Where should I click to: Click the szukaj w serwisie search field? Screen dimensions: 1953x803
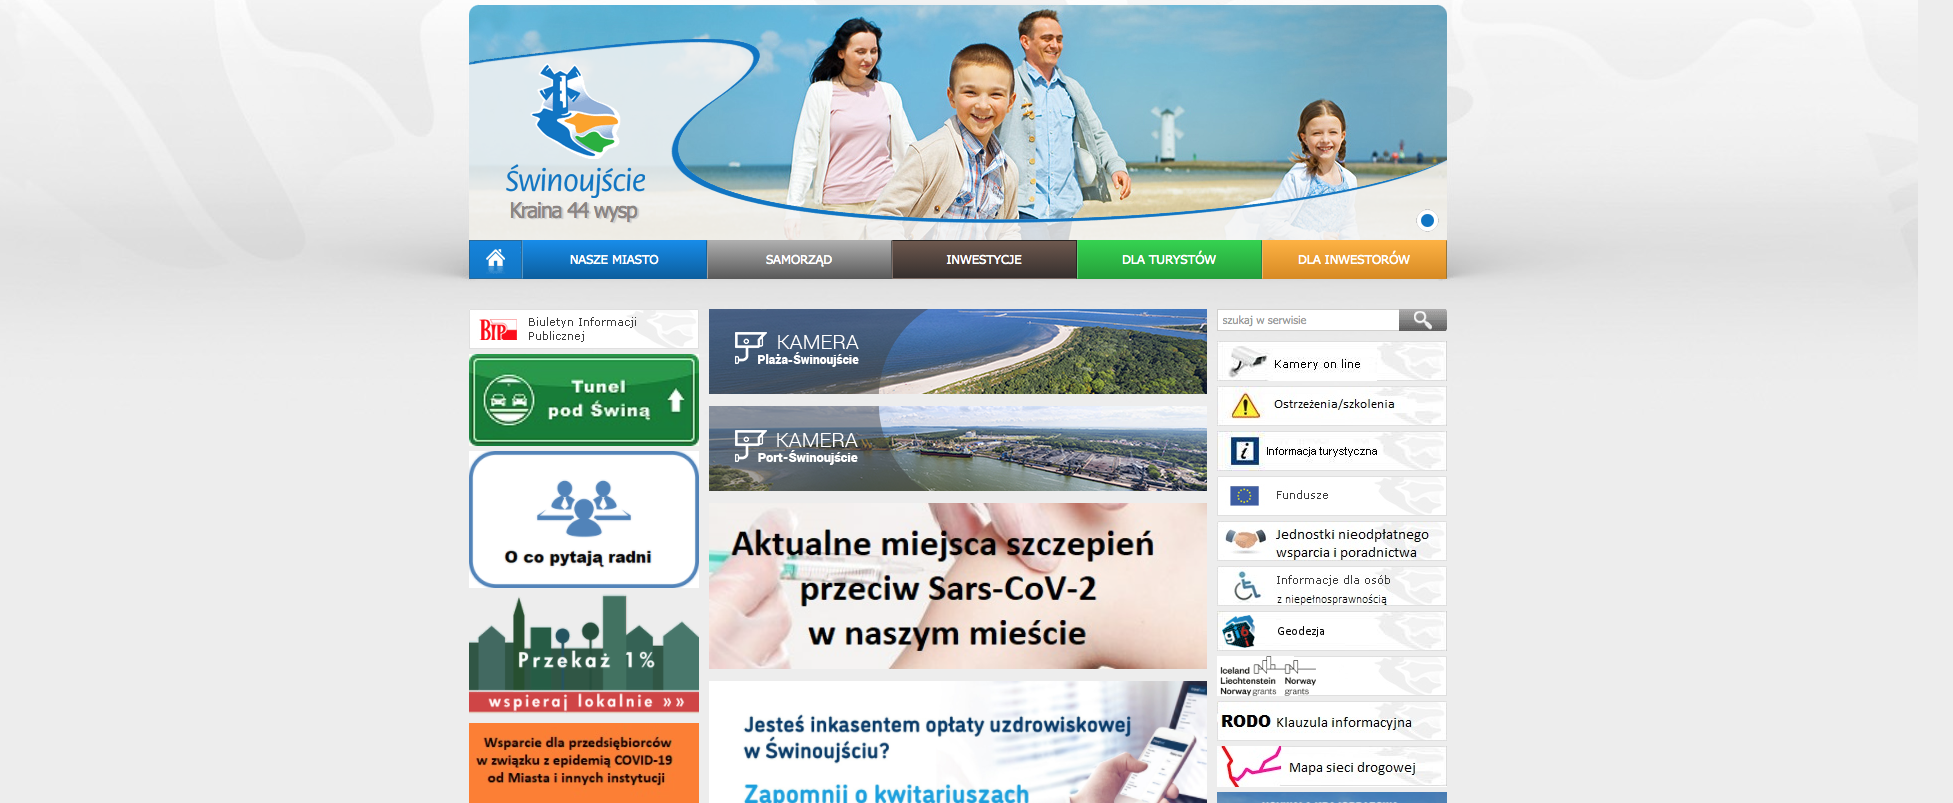tap(1307, 320)
